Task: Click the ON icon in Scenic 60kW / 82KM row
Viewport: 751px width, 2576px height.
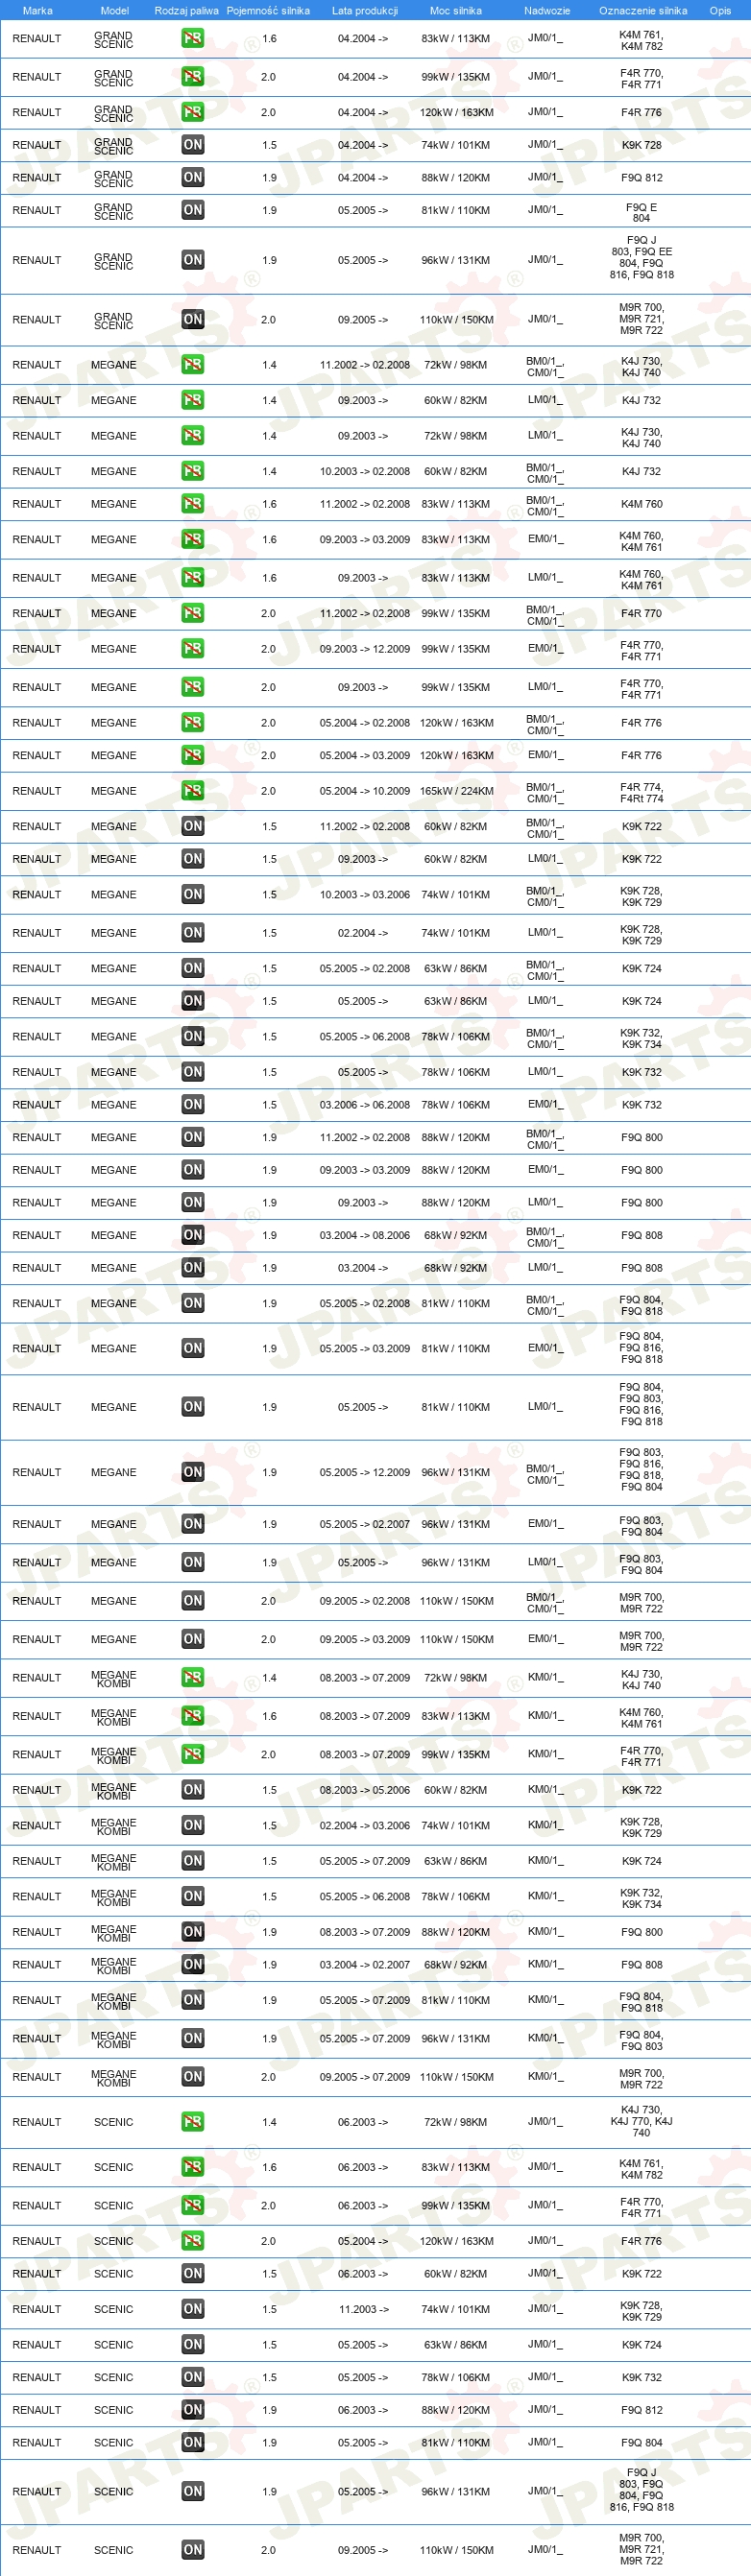Action: click(193, 2274)
